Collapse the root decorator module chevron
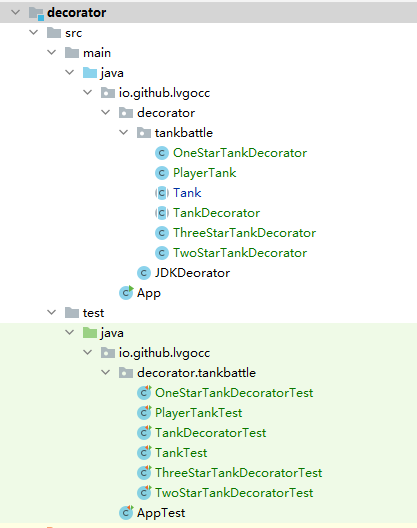Screen dimensions: 417x528 coord(15,12)
